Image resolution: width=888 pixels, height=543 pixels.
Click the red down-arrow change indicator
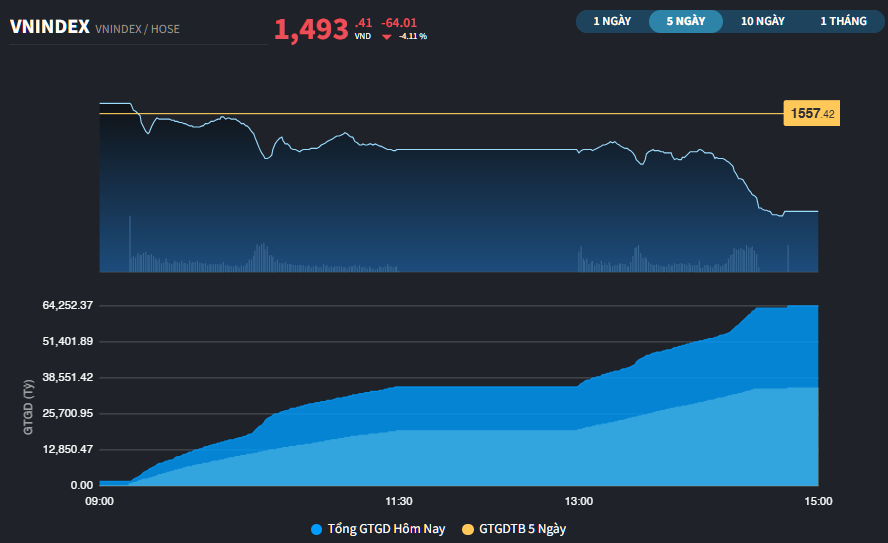pos(387,36)
